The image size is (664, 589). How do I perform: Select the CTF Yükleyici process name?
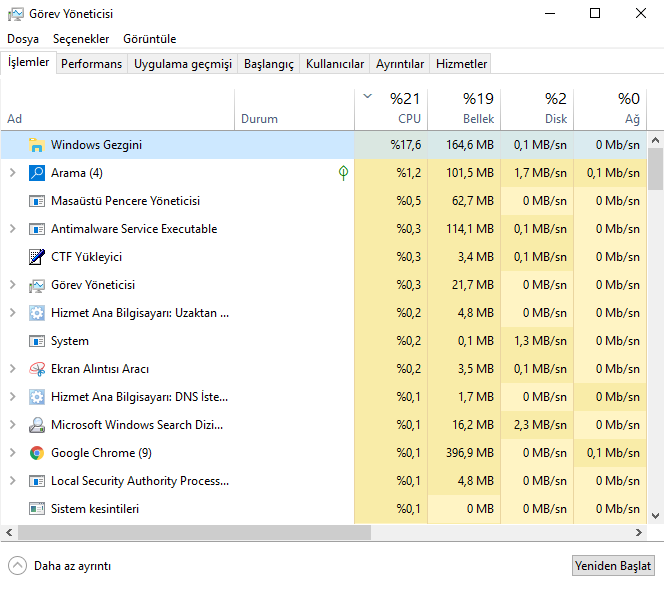[x=86, y=257]
